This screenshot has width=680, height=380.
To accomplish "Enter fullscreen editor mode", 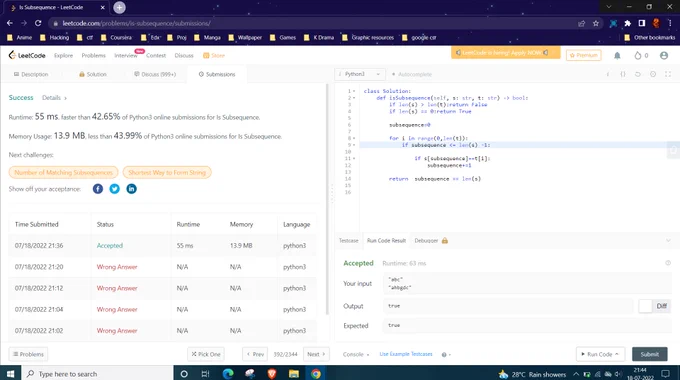I will (668, 74).
